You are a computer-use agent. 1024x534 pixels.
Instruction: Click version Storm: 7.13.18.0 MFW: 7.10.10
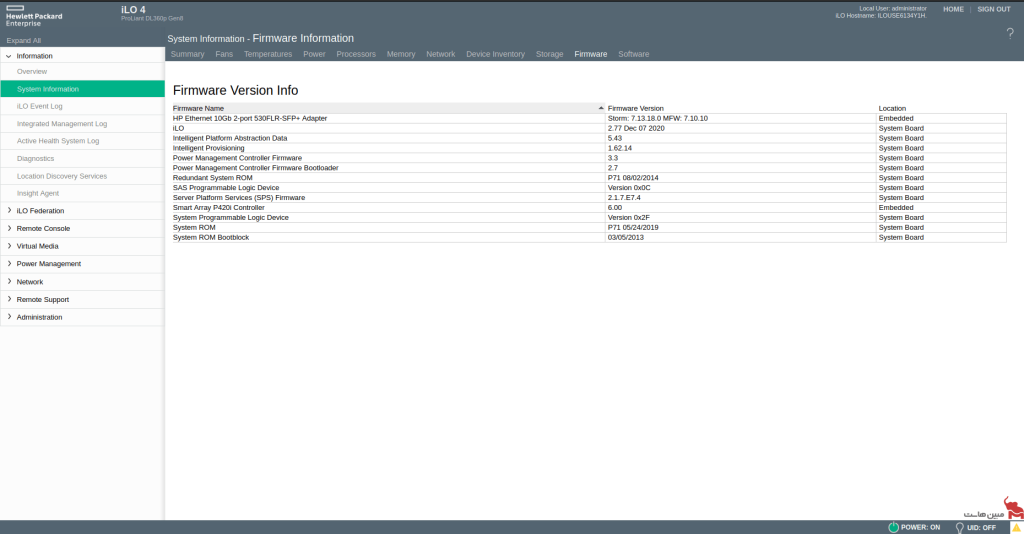tap(658, 119)
